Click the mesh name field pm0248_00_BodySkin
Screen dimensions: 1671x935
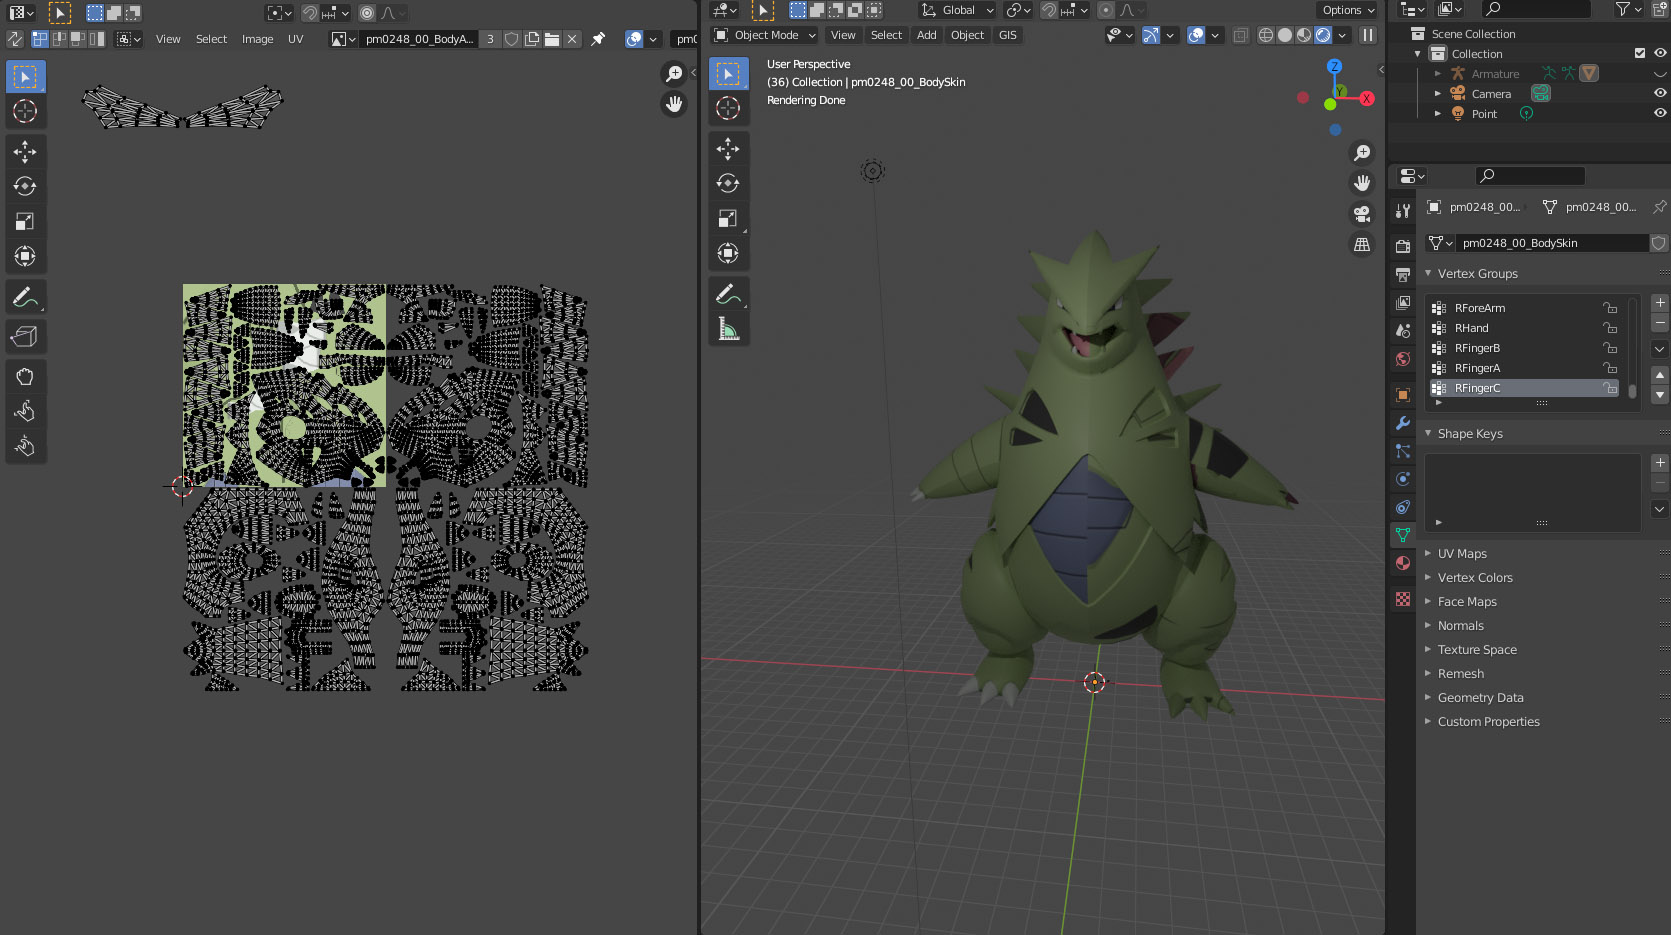[1553, 243]
